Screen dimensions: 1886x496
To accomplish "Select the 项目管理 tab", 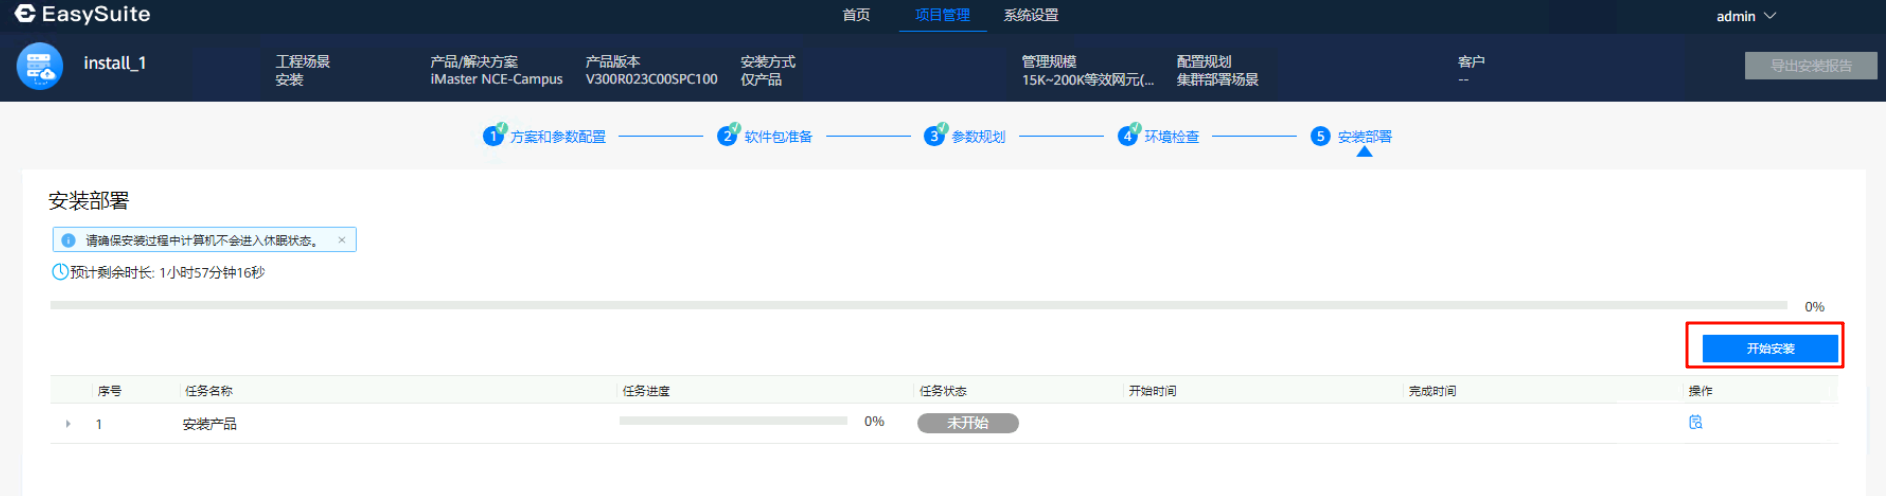I will pyautogui.click(x=942, y=15).
